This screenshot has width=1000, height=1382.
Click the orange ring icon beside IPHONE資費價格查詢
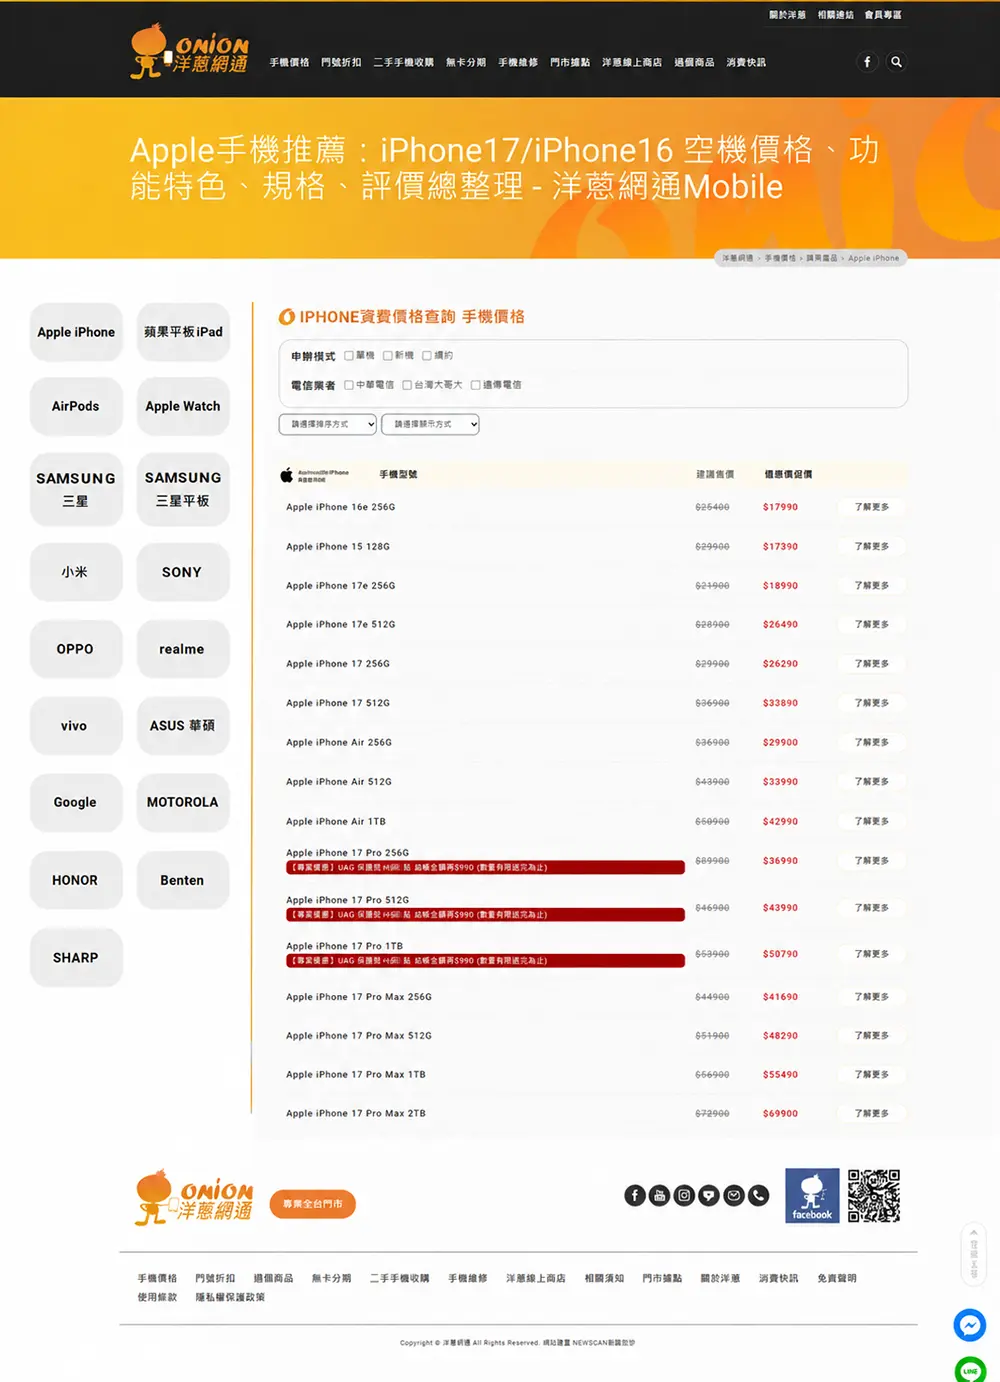point(287,317)
